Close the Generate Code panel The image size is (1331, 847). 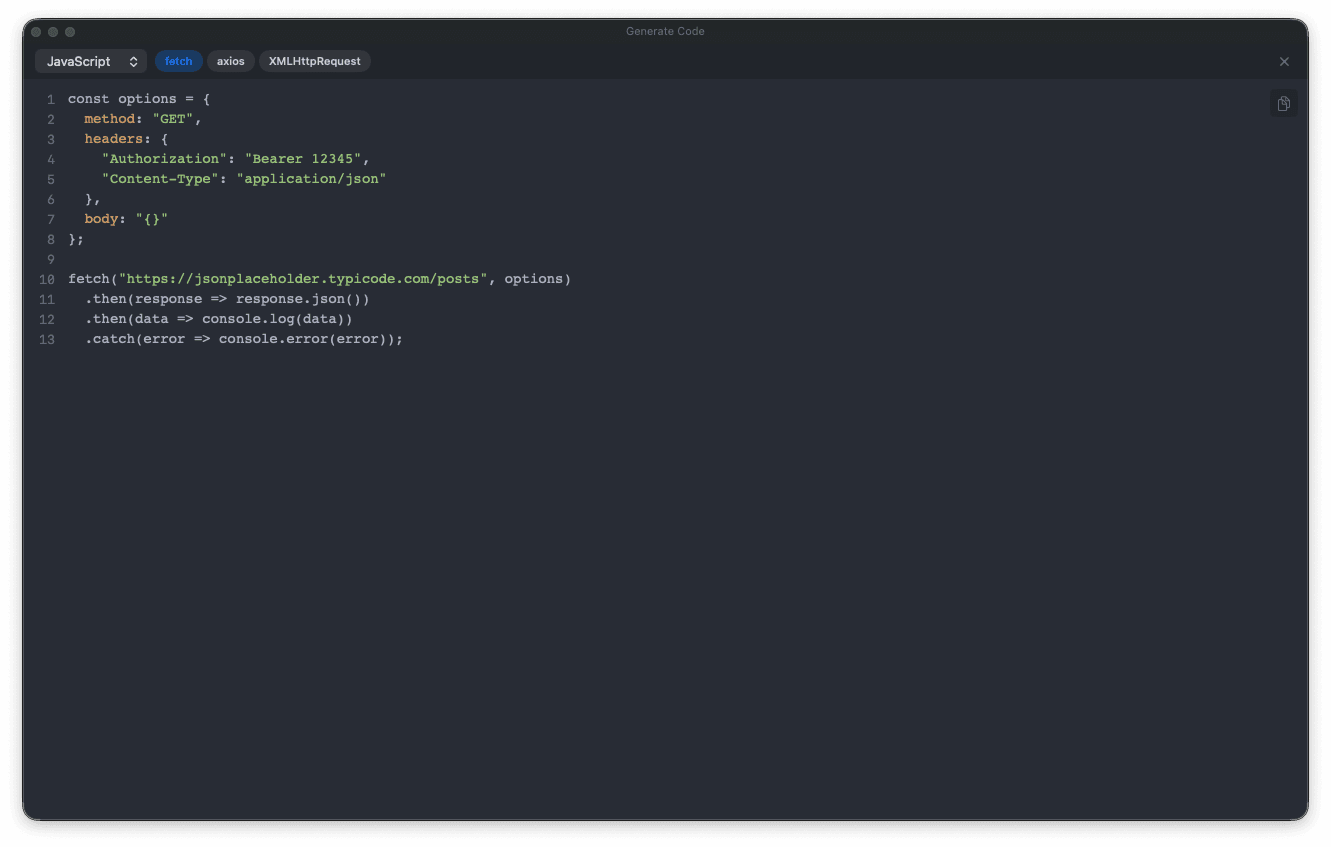[x=1284, y=62]
